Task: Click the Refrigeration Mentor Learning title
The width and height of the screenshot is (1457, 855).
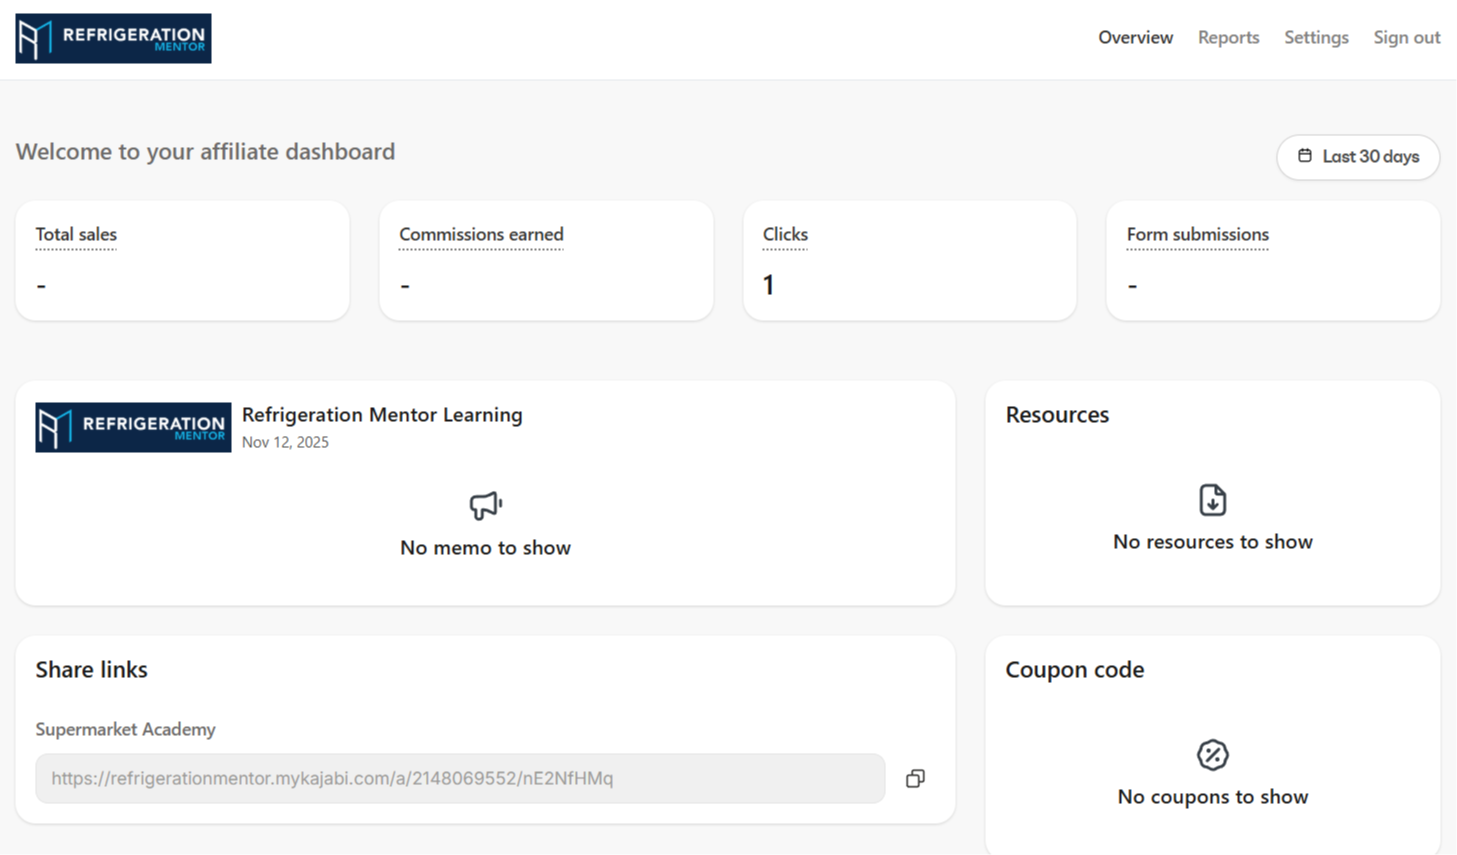Action: pos(382,414)
